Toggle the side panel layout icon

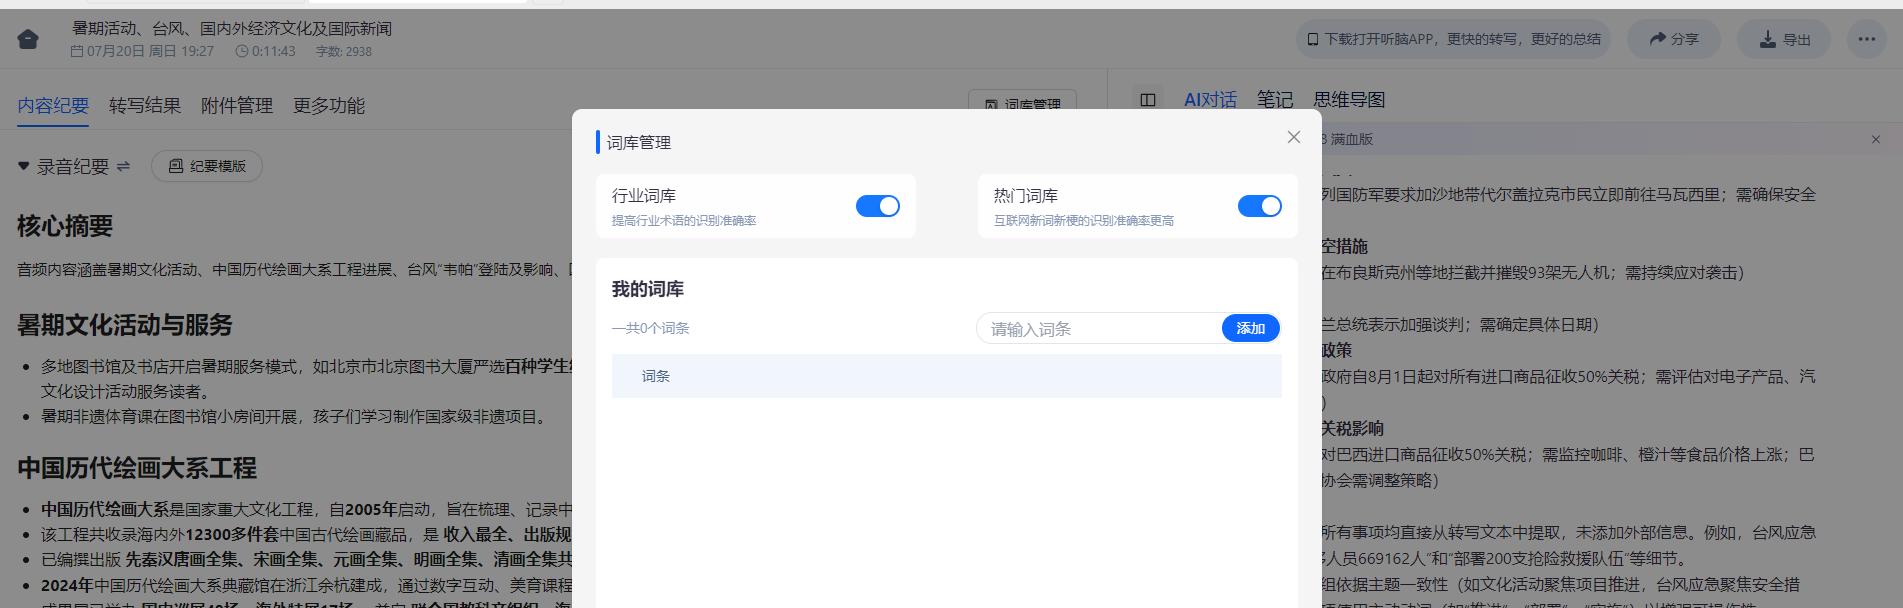pos(1148,100)
